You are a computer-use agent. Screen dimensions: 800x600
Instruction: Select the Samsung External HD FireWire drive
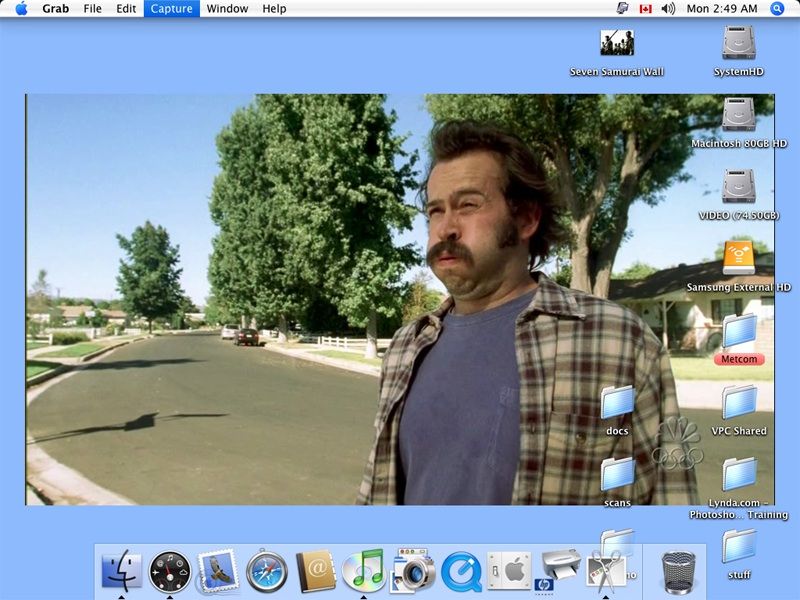(x=738, y=258)
